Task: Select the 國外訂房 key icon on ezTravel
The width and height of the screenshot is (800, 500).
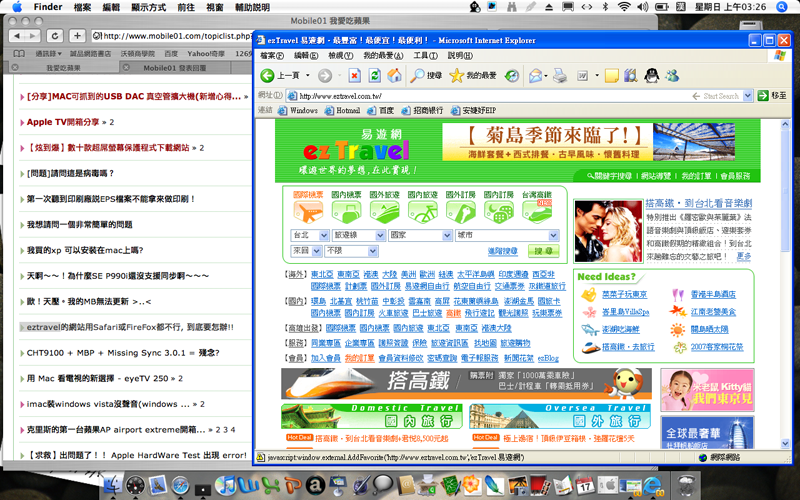Action: (460, 212)
